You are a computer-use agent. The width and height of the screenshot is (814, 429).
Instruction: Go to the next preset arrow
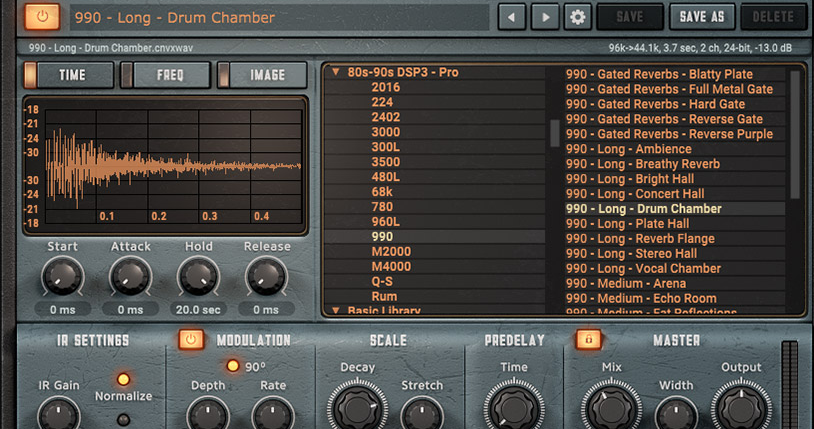coord(544,17)
